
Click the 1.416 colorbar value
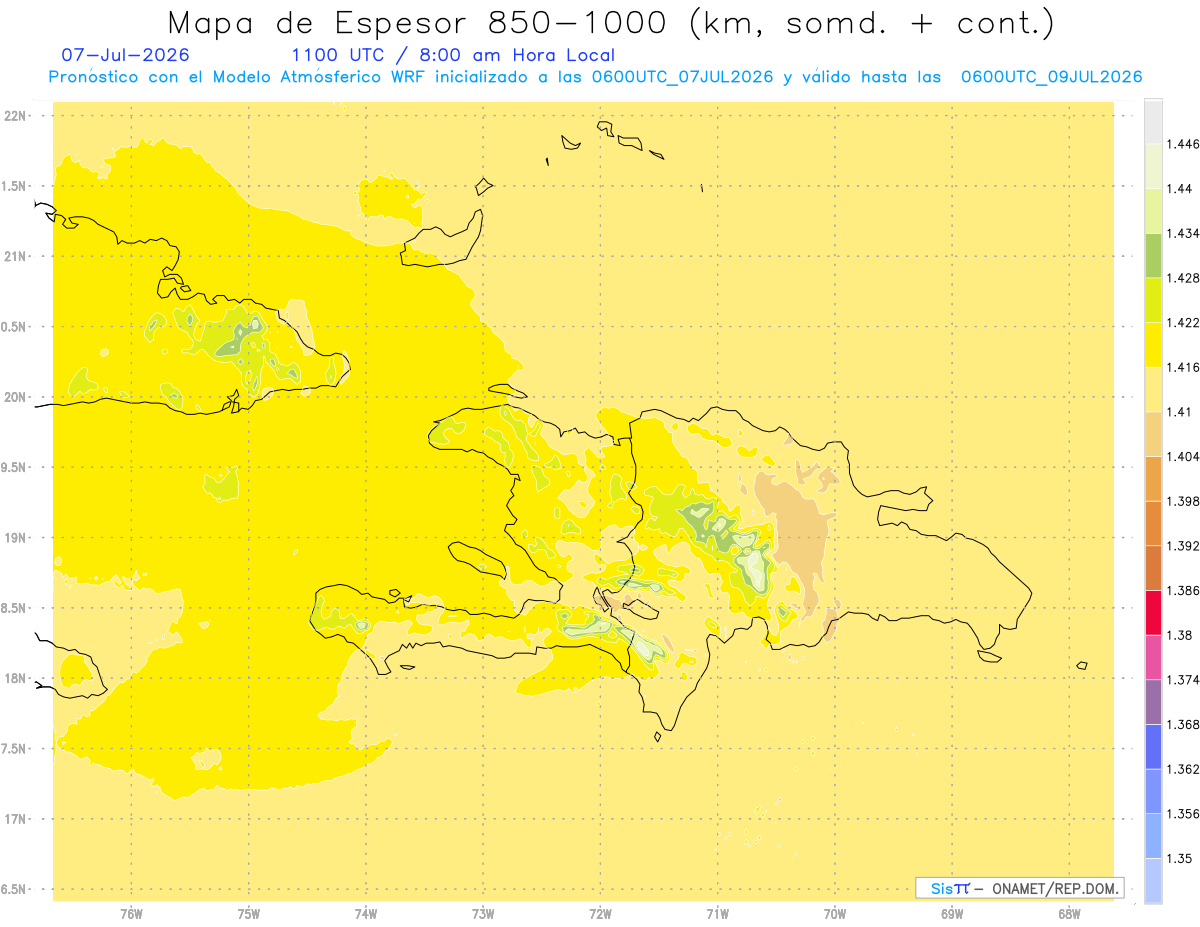coord(1183,367)
